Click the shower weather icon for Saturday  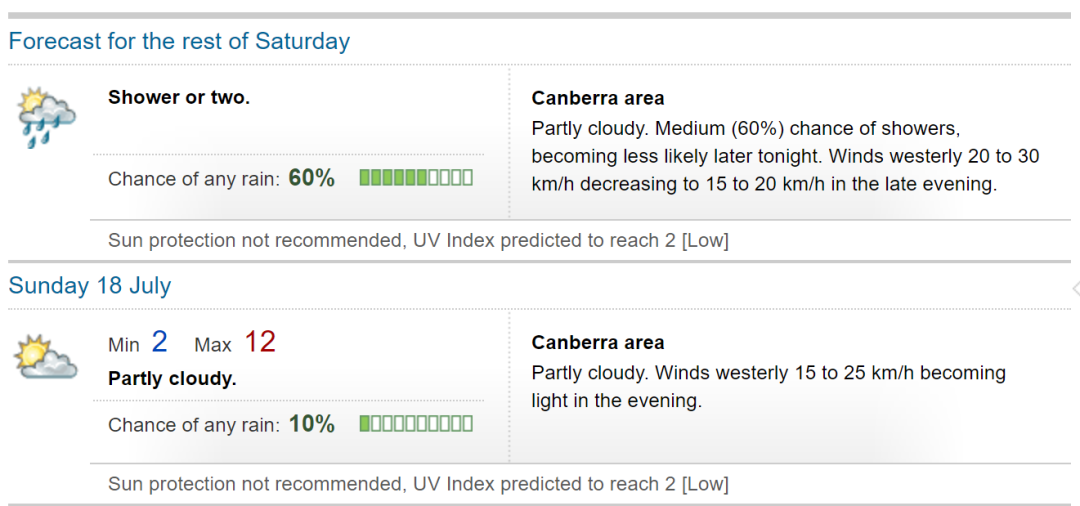tap(47, 118)
